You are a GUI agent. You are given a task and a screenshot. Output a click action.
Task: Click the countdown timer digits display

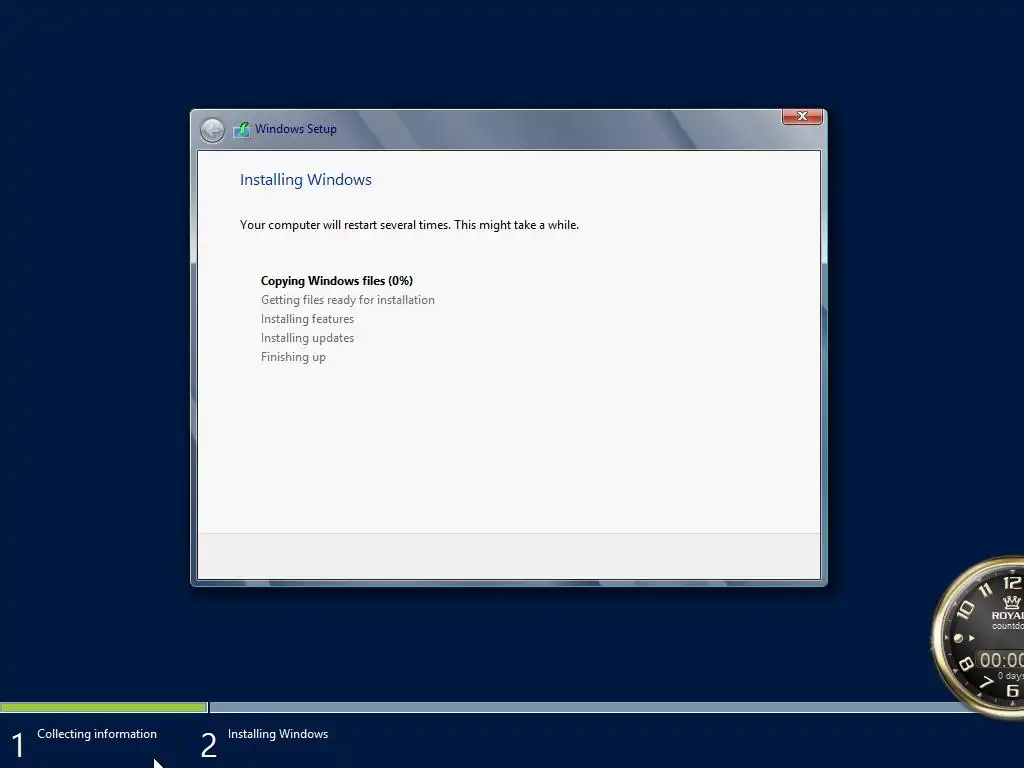pos(1000,660)
